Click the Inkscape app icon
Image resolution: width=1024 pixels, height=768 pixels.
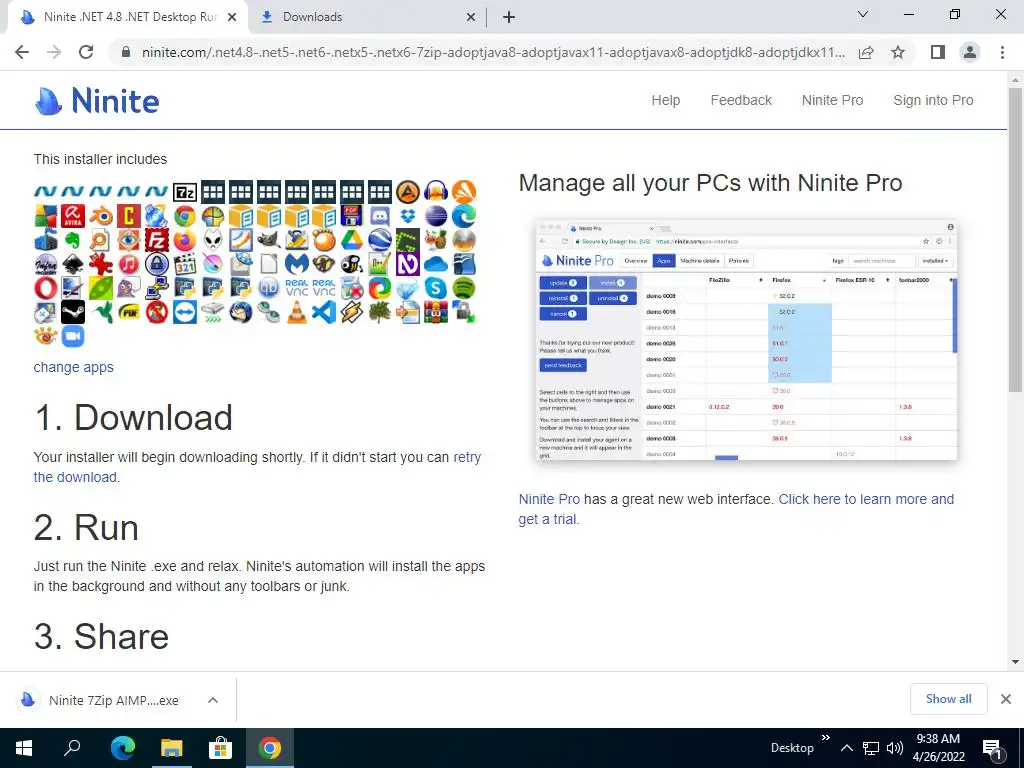(x=73, y=264)
